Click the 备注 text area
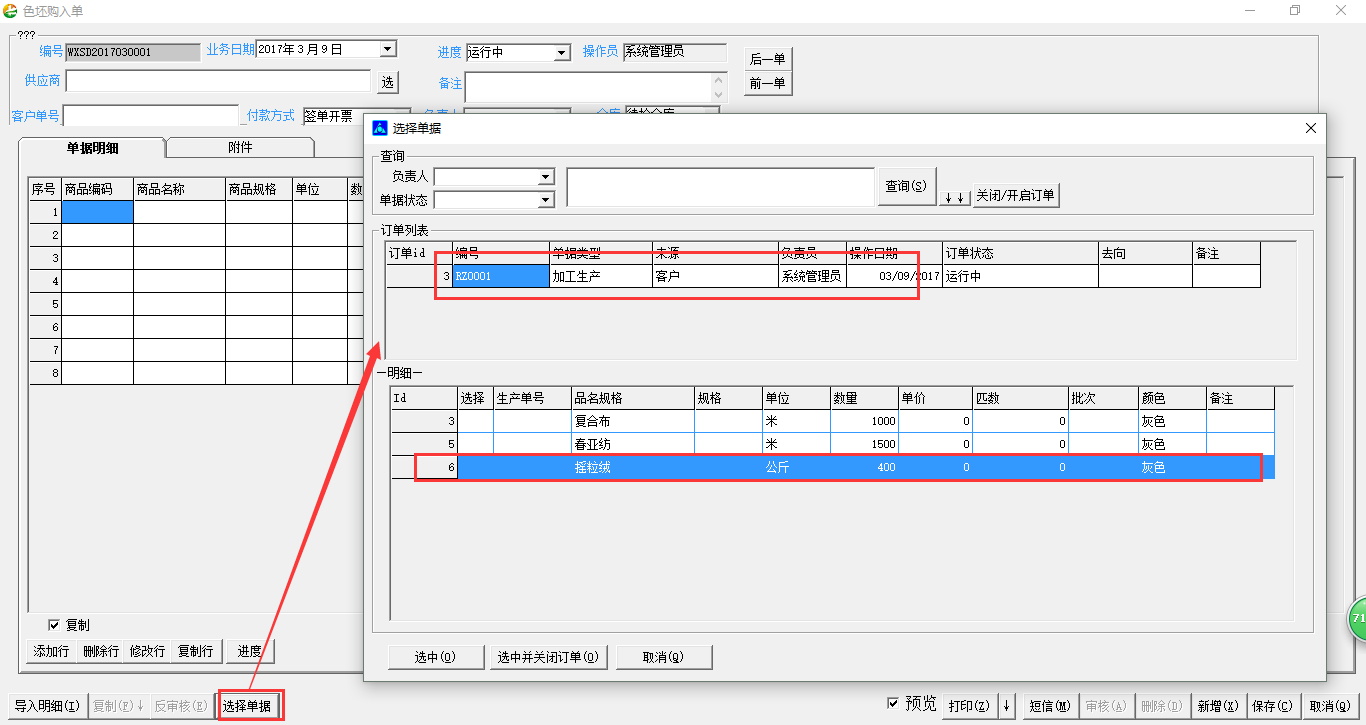Image resolution: width=1366 pixels, height=725 pixels. pos(589,86)
